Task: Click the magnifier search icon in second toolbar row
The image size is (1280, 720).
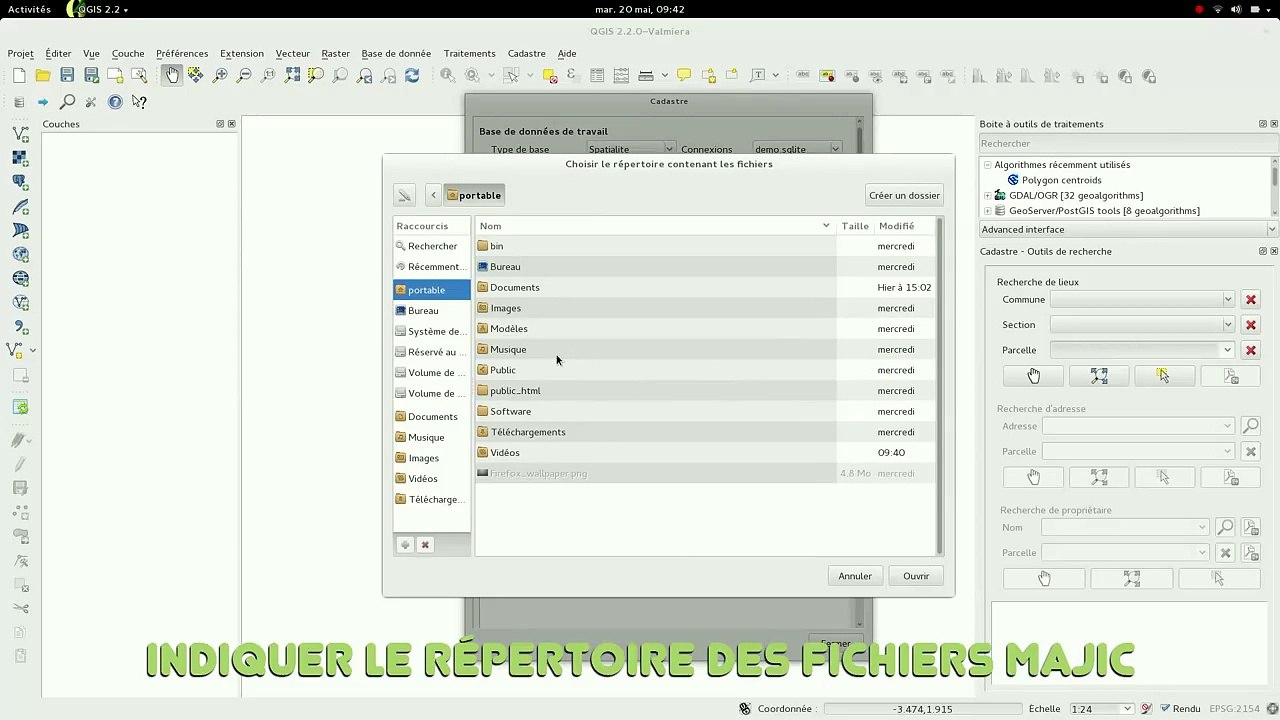Action: [67, 102]
